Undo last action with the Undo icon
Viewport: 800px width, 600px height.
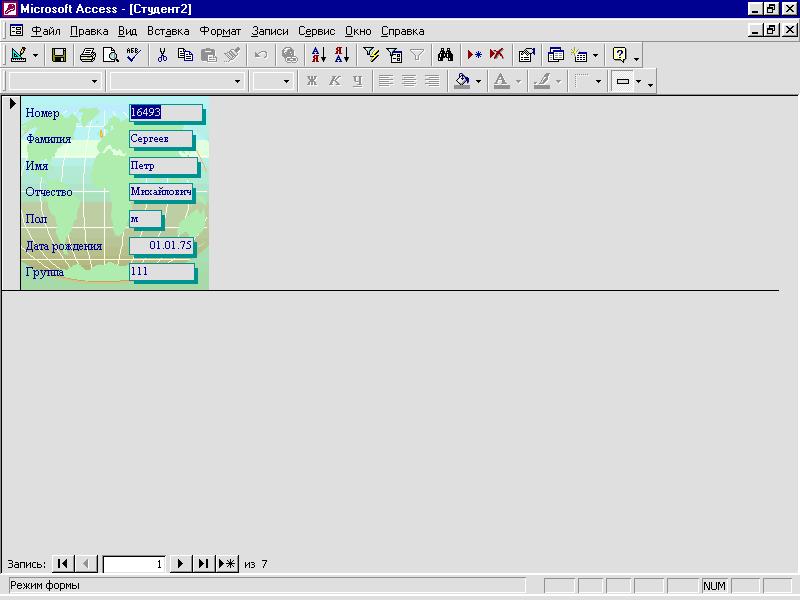[x=261, y=55]
